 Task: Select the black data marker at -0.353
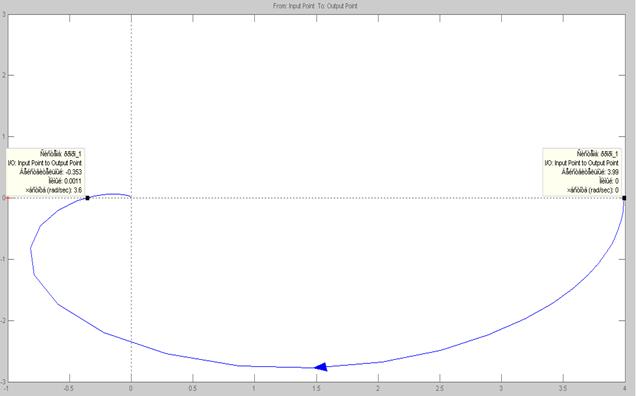(87, 198)
